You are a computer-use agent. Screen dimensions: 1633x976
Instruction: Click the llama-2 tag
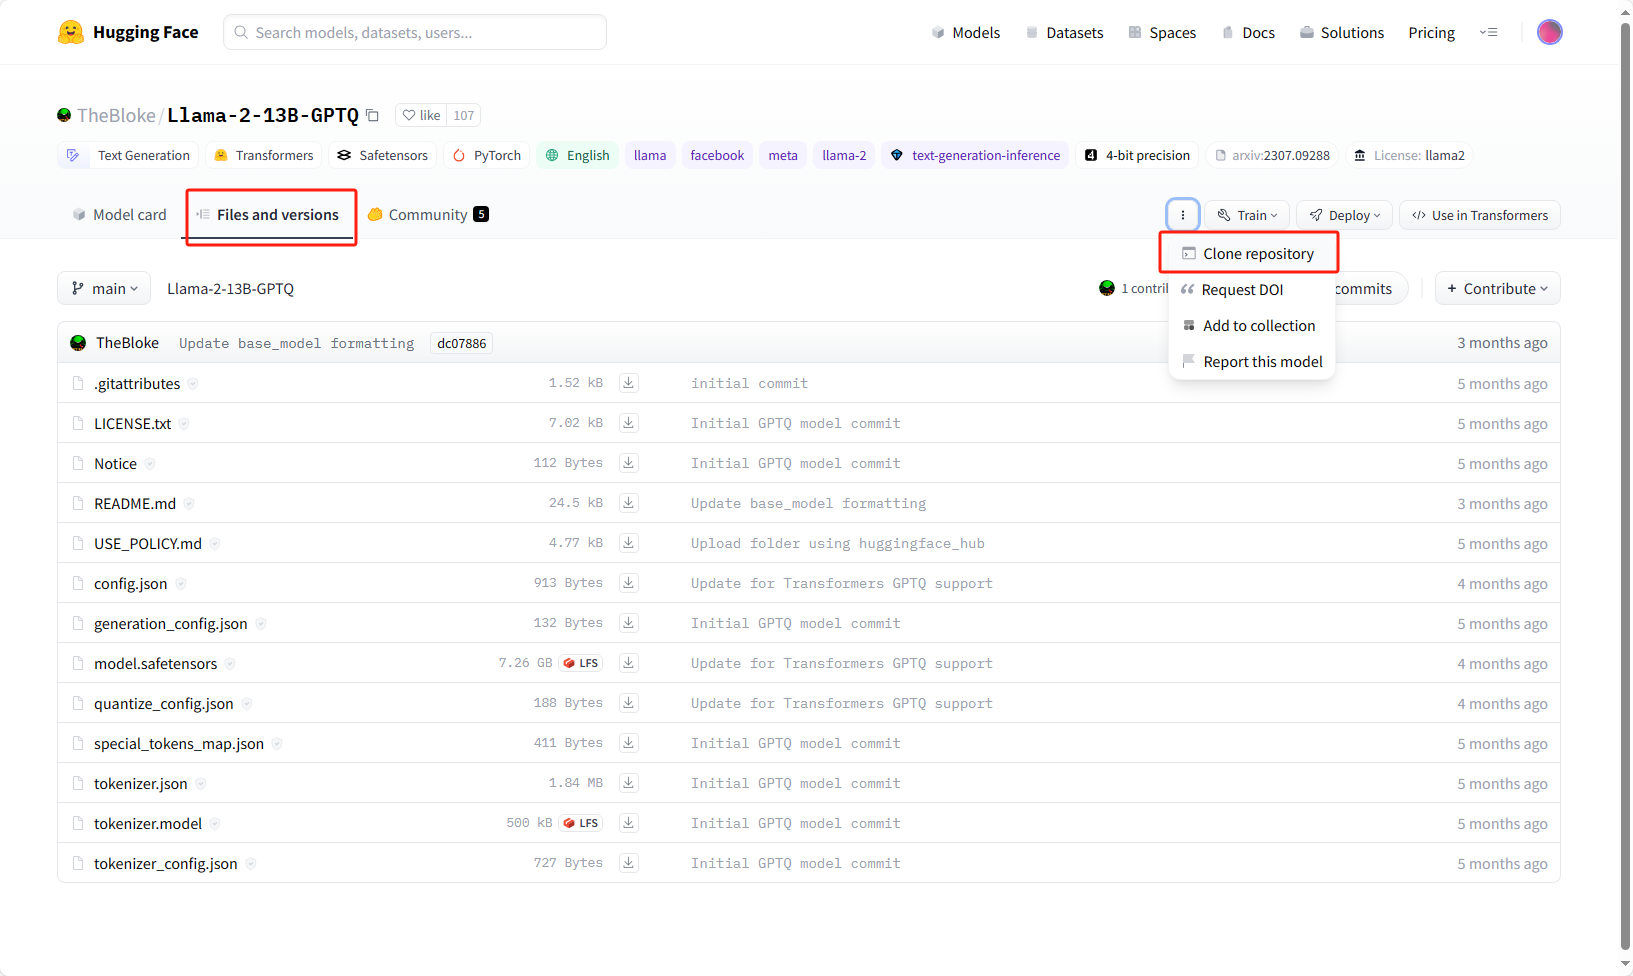pyautogui.click(x=844, y=155)
